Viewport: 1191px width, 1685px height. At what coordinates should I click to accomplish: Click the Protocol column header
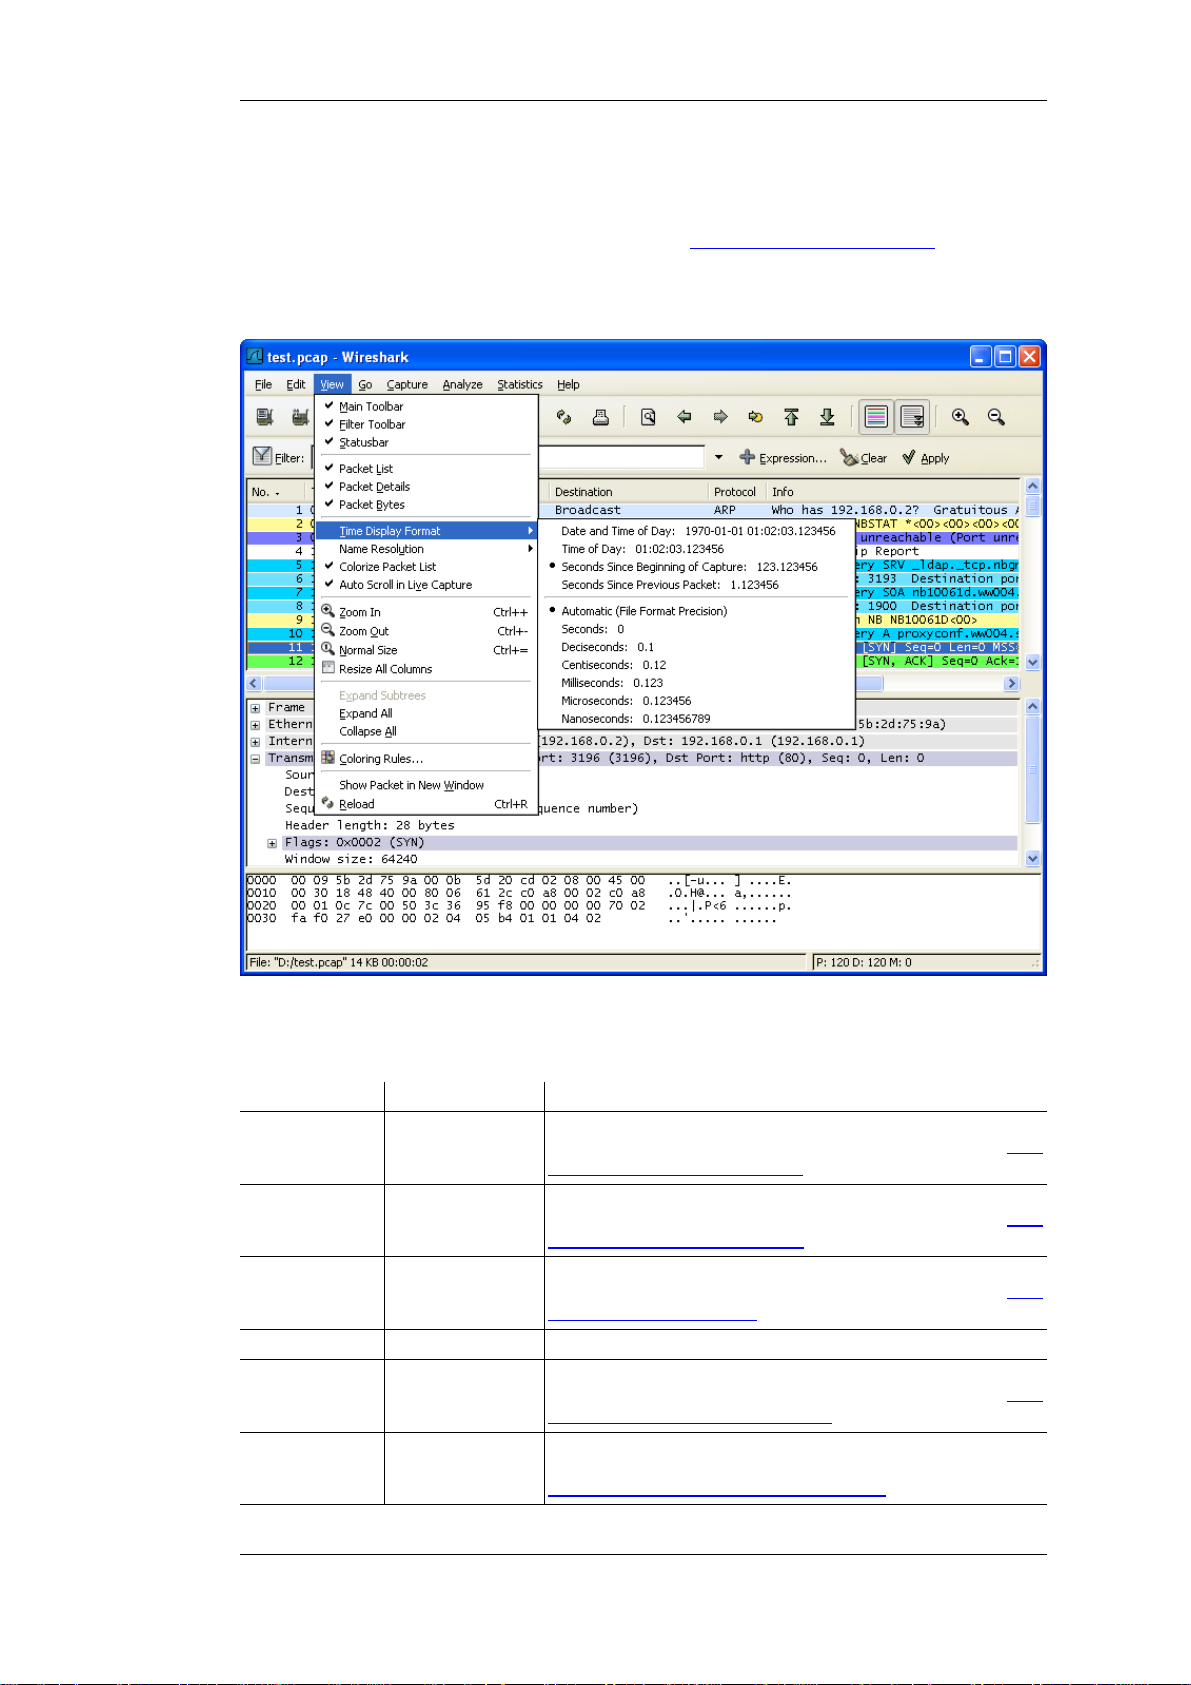point(736,491)
